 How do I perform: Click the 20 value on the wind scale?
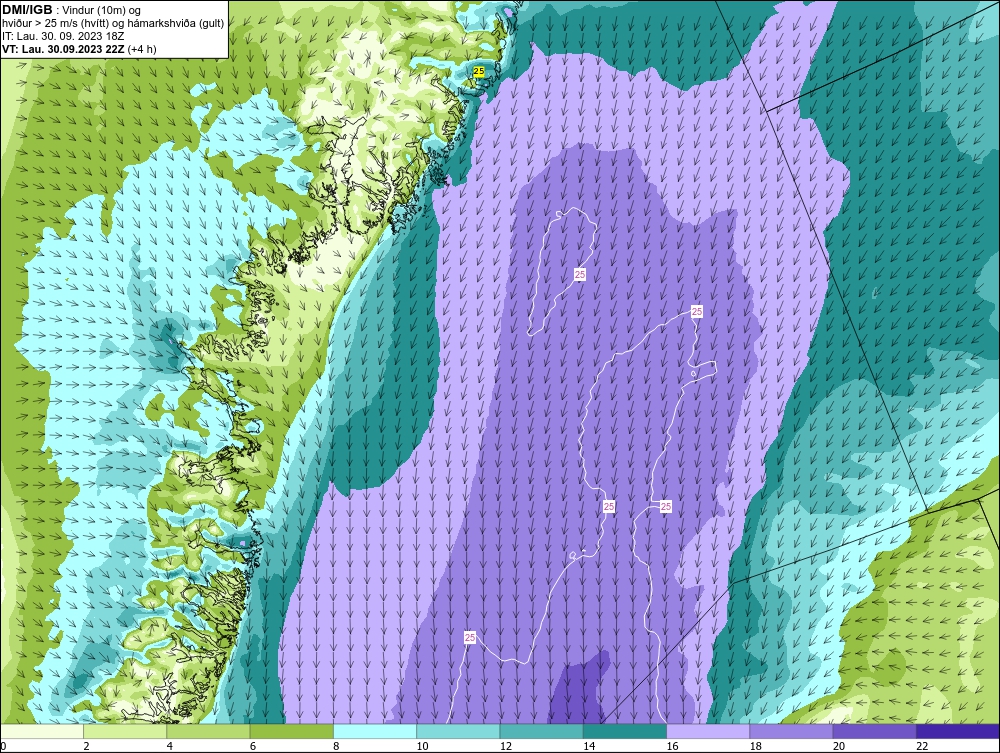(839, 746)
